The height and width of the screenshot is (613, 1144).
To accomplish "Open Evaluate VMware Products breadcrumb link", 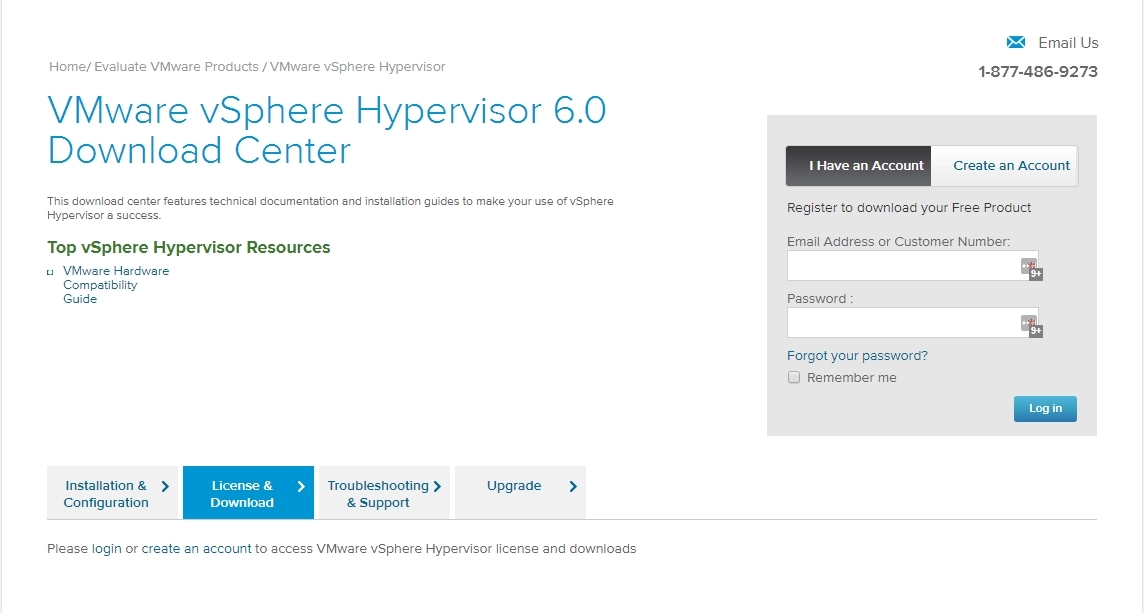I will tap(176, 66).
